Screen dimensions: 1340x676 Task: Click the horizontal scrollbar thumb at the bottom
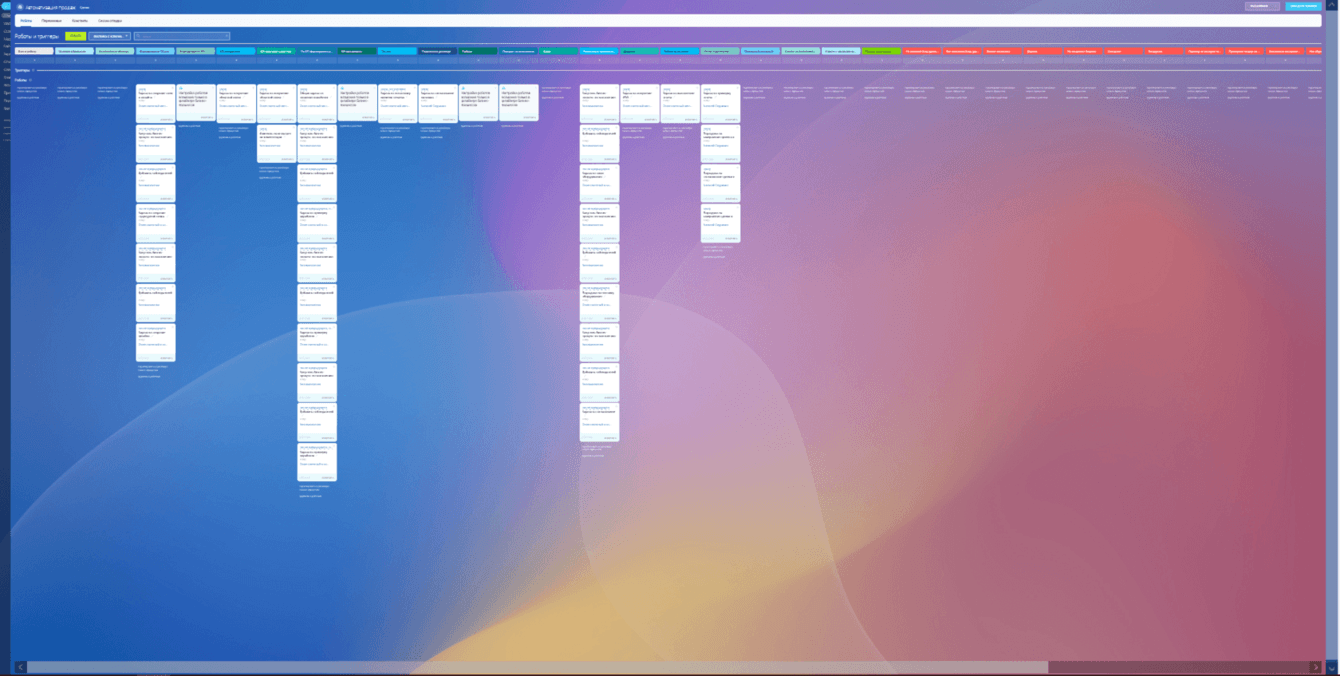click(x=537, y=667)
